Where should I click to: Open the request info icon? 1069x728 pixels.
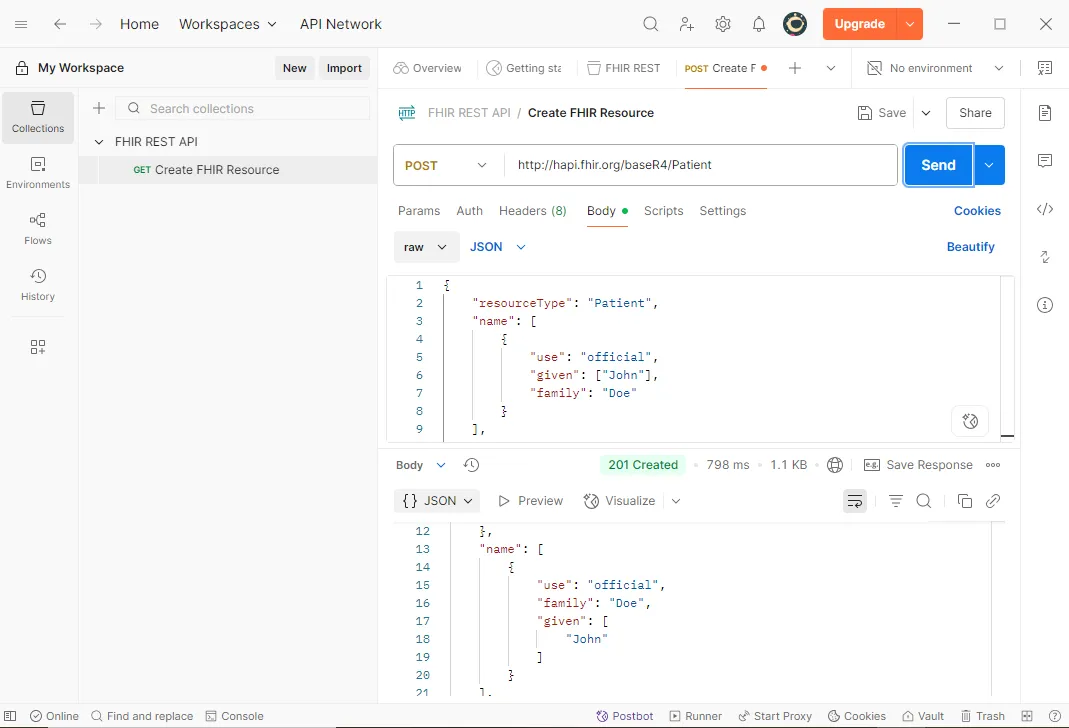click(1045, 305)
